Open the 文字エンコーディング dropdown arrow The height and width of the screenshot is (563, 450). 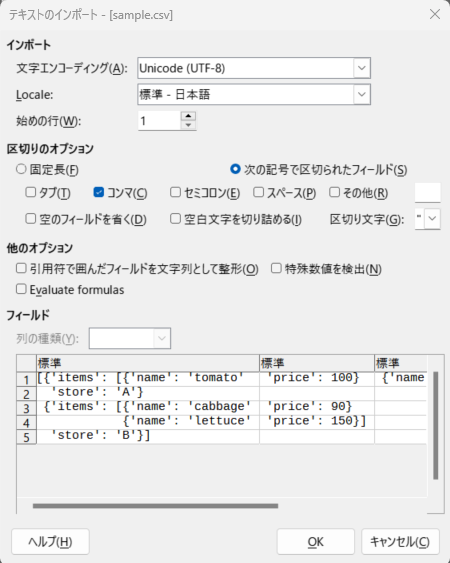pos(362,68)
